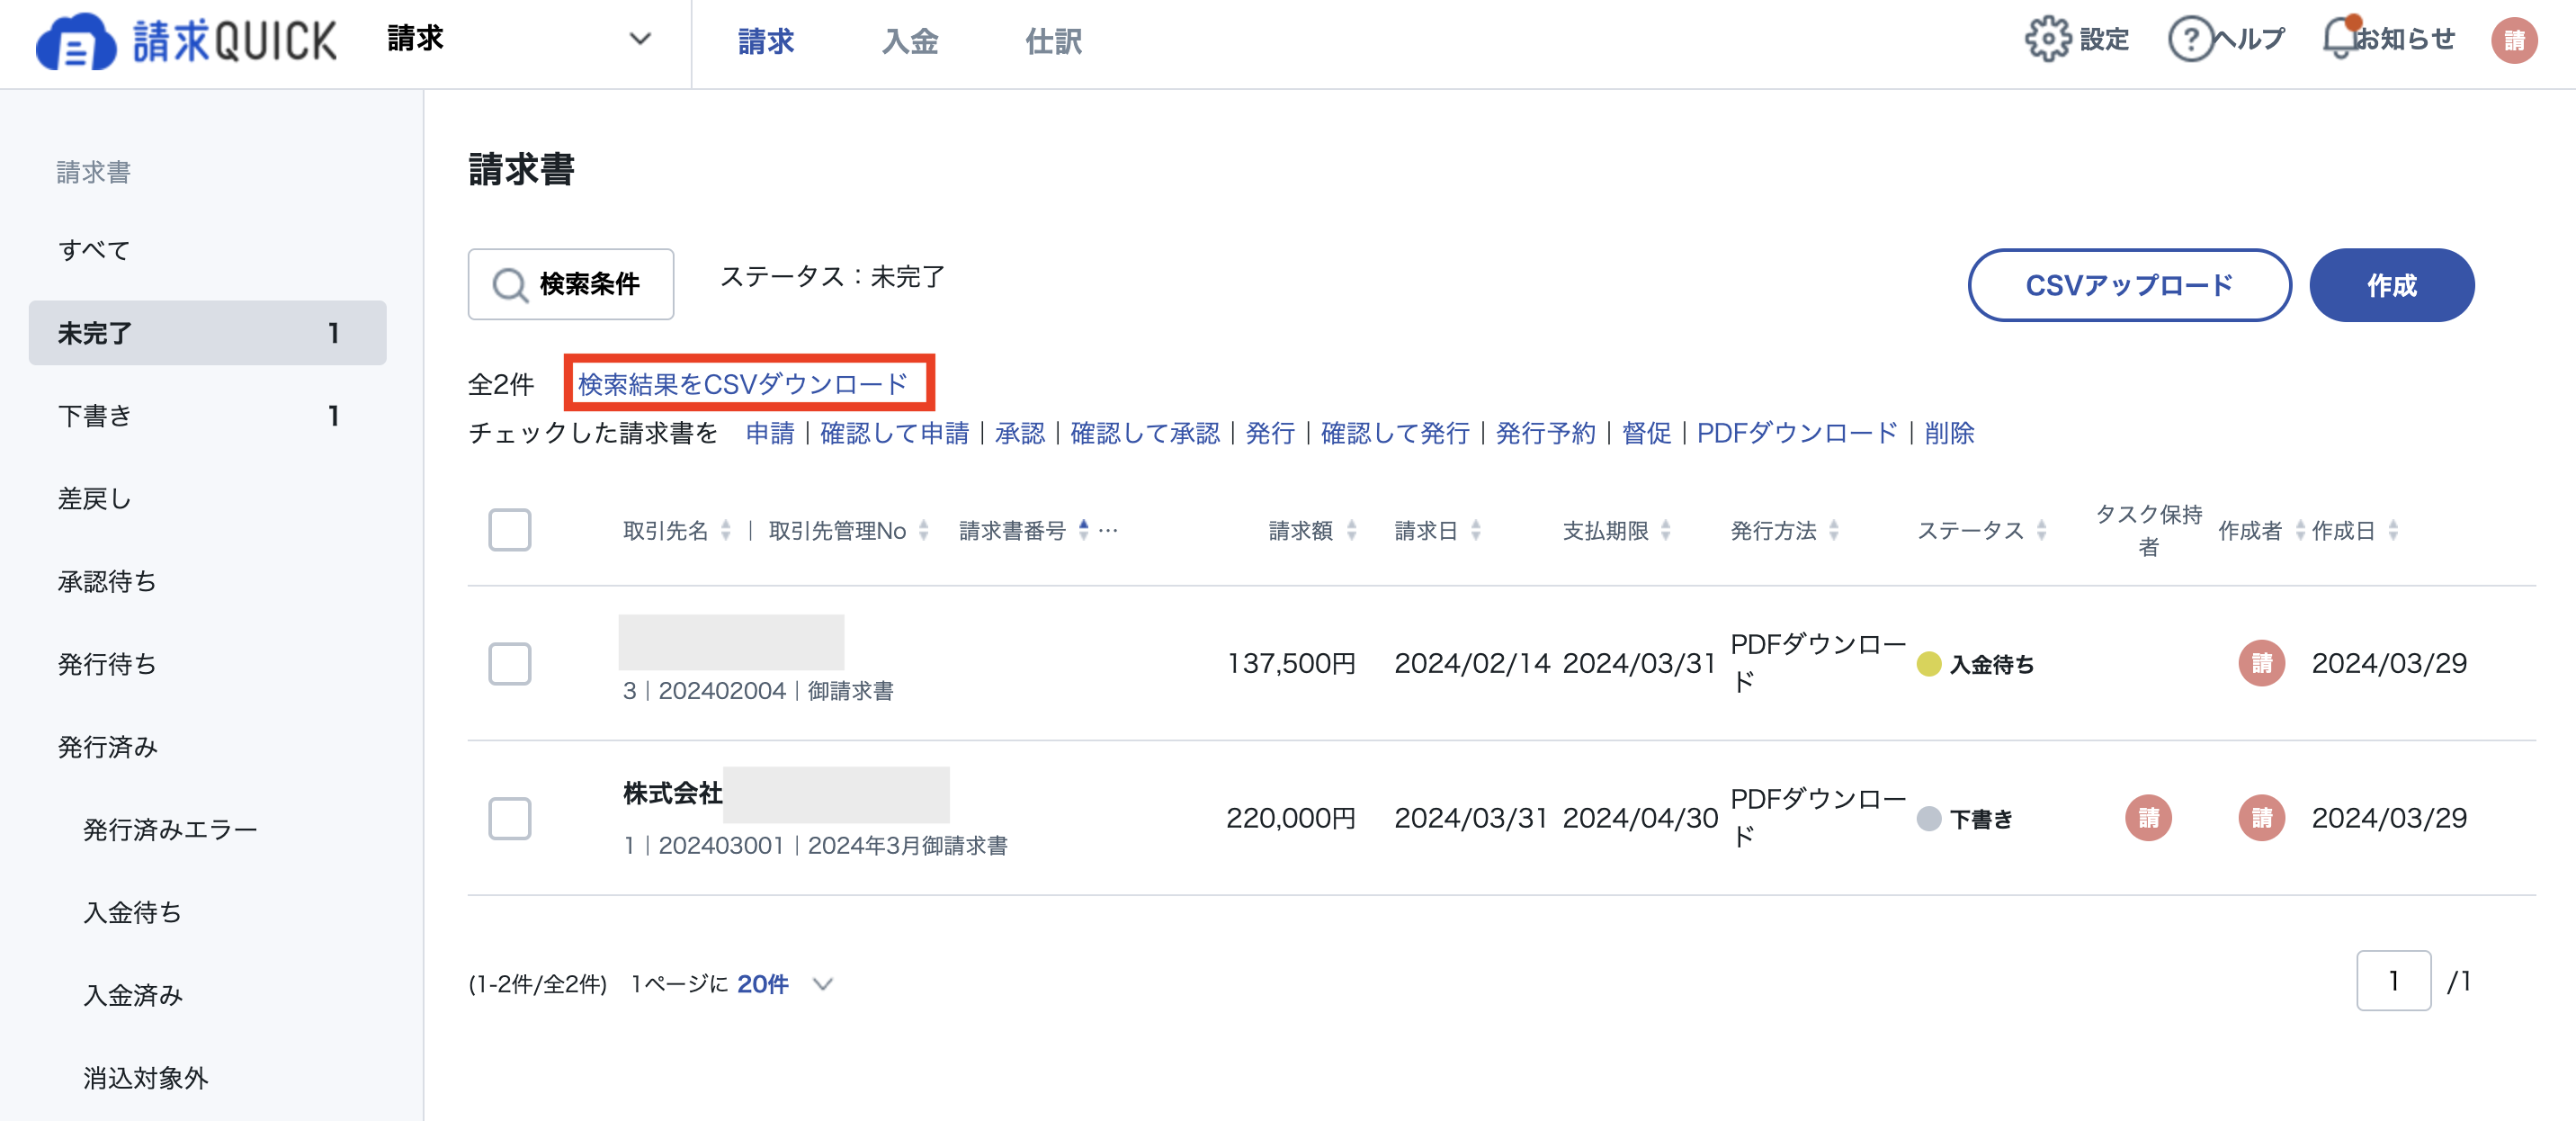Sort by ステータス column arrows
The image size is (2576, 1121).
click(2041, 530)
